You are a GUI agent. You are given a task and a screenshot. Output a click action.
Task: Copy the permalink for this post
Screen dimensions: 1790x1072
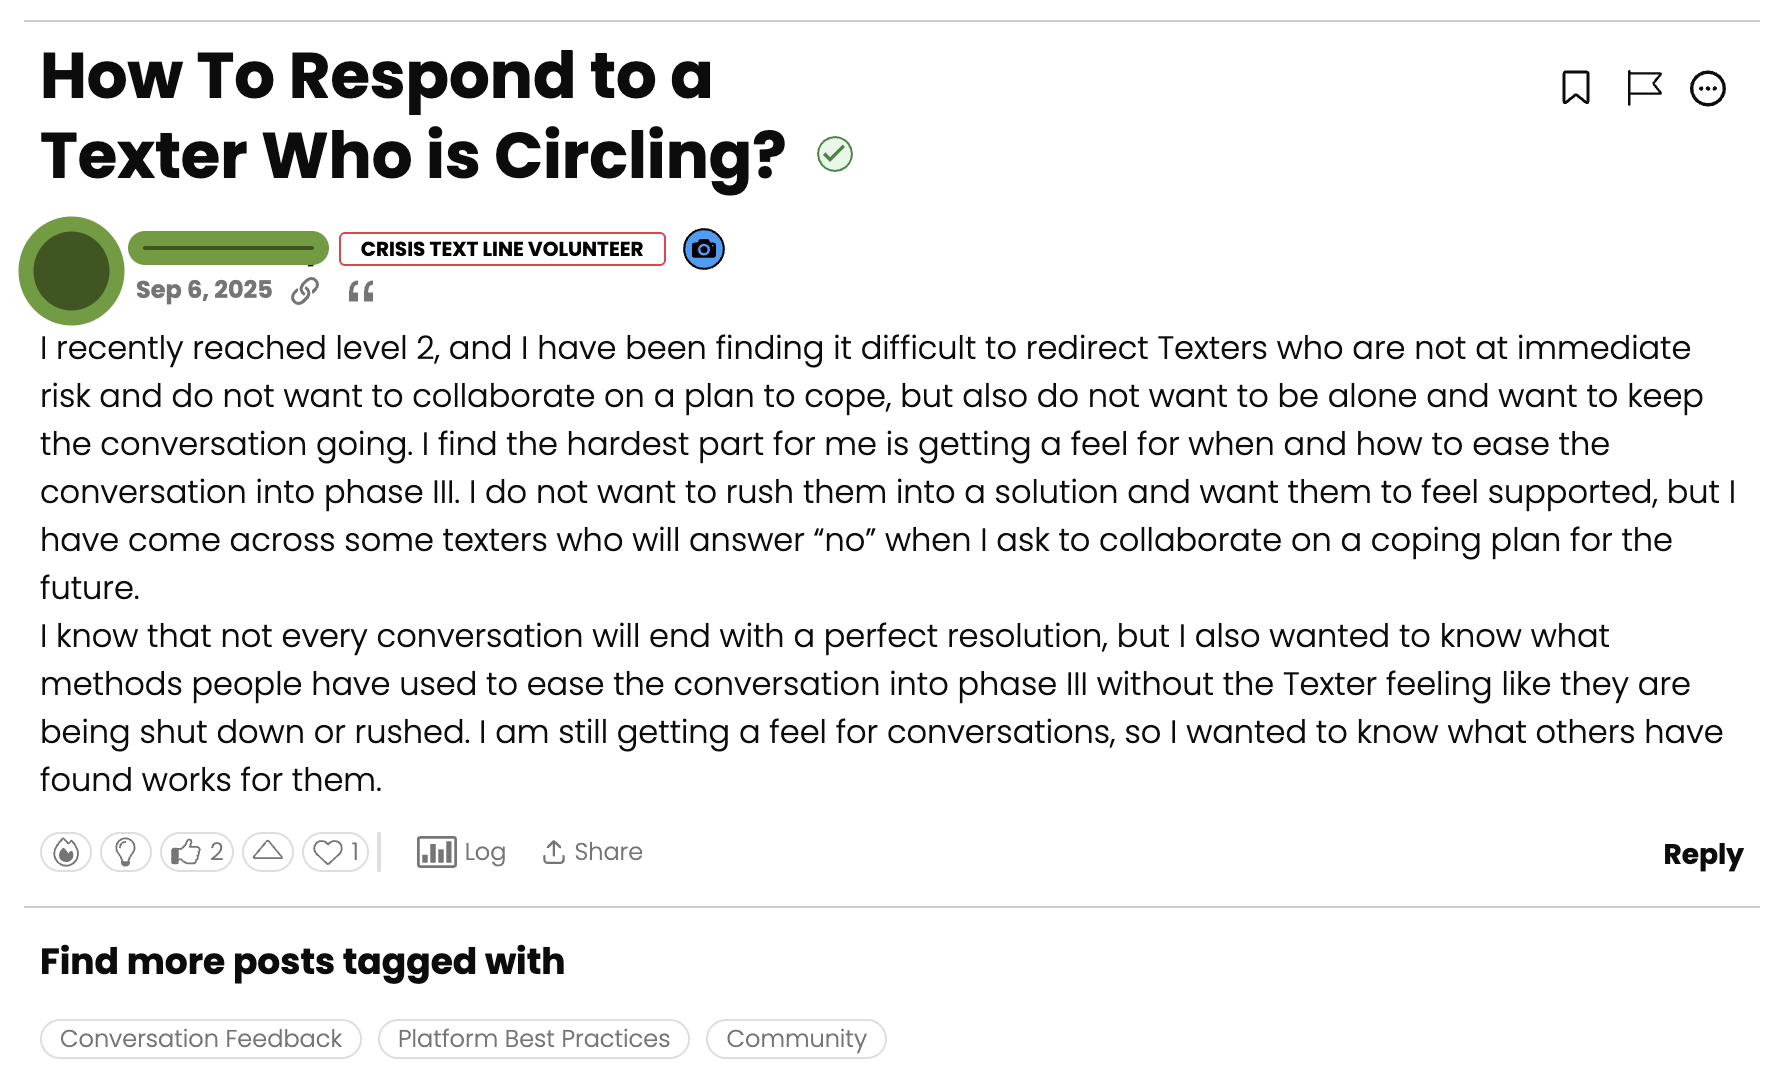tap(304, 290)
